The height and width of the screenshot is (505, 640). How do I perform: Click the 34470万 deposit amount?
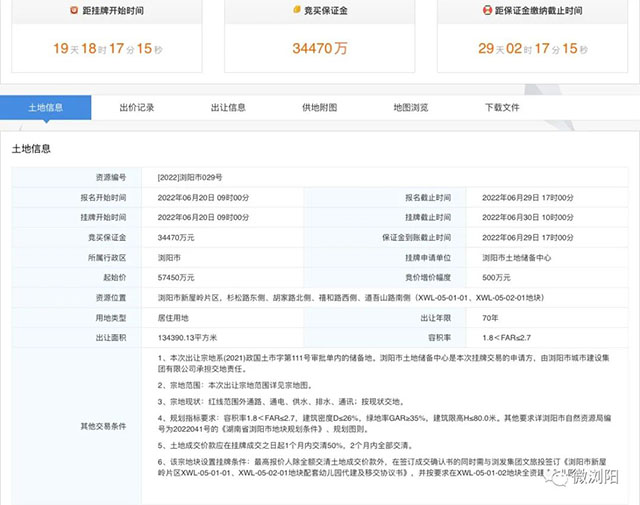pos(319,45)
